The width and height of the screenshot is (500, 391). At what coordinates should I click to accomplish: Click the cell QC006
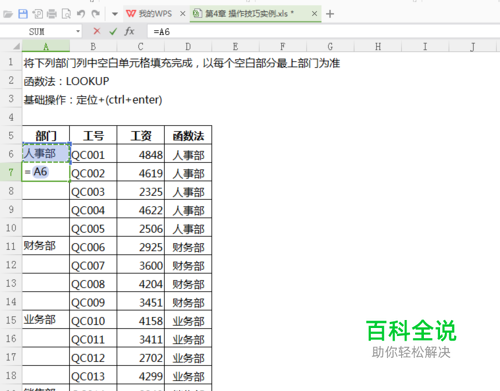pyautogui.click(x=93, y=246)
